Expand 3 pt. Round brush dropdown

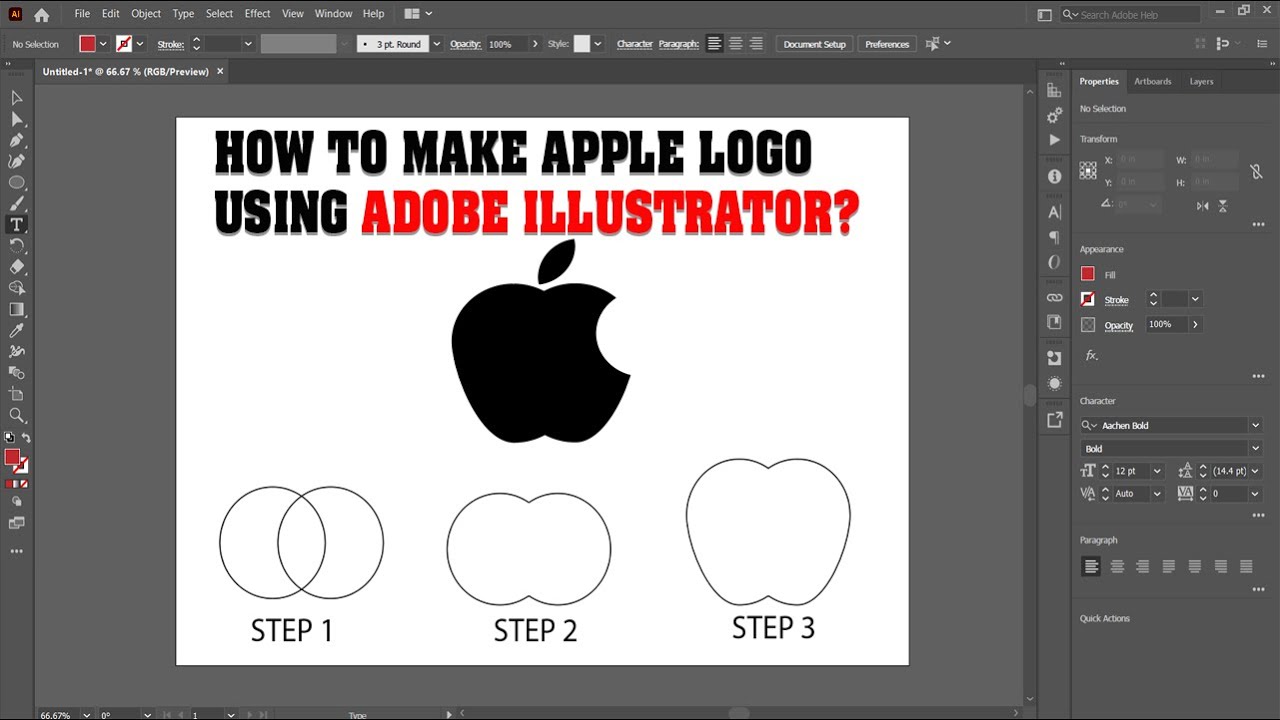pos(437,44)
